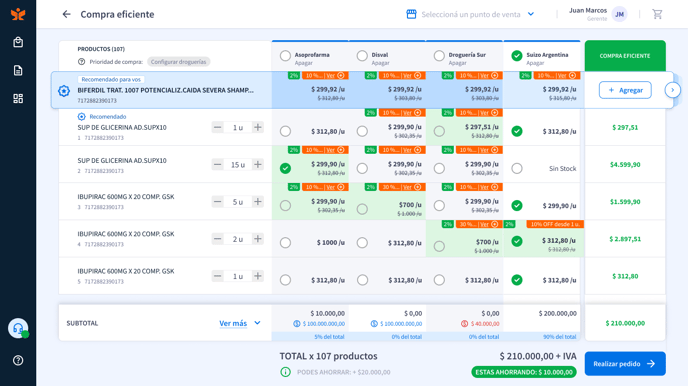Select the Asoprofarma column radio button
The image size is (688, 386).
(285, 56)
